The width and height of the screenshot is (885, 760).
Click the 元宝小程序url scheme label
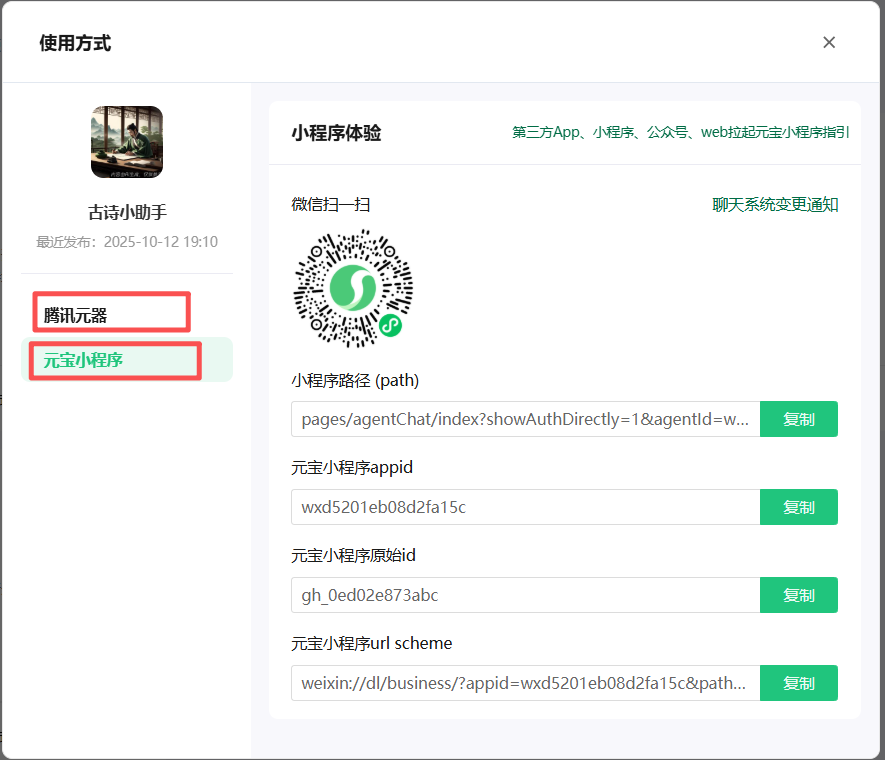point(371,643)
